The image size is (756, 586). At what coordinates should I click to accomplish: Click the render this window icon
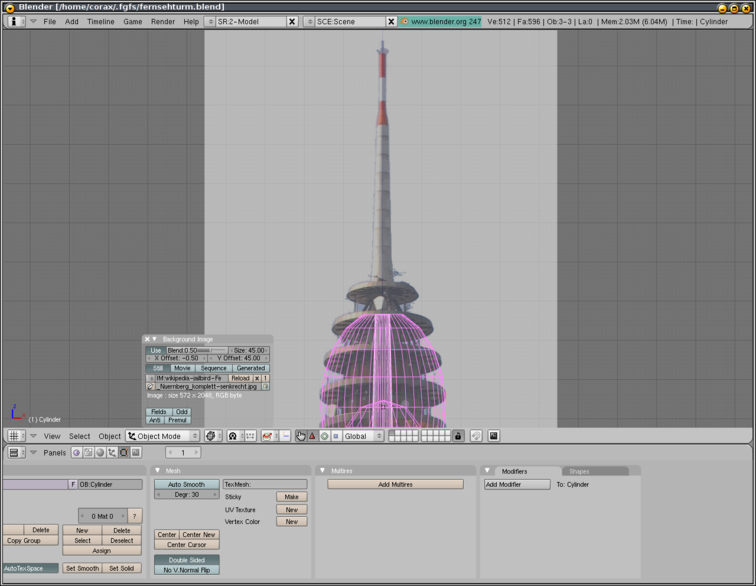point(493,436)
